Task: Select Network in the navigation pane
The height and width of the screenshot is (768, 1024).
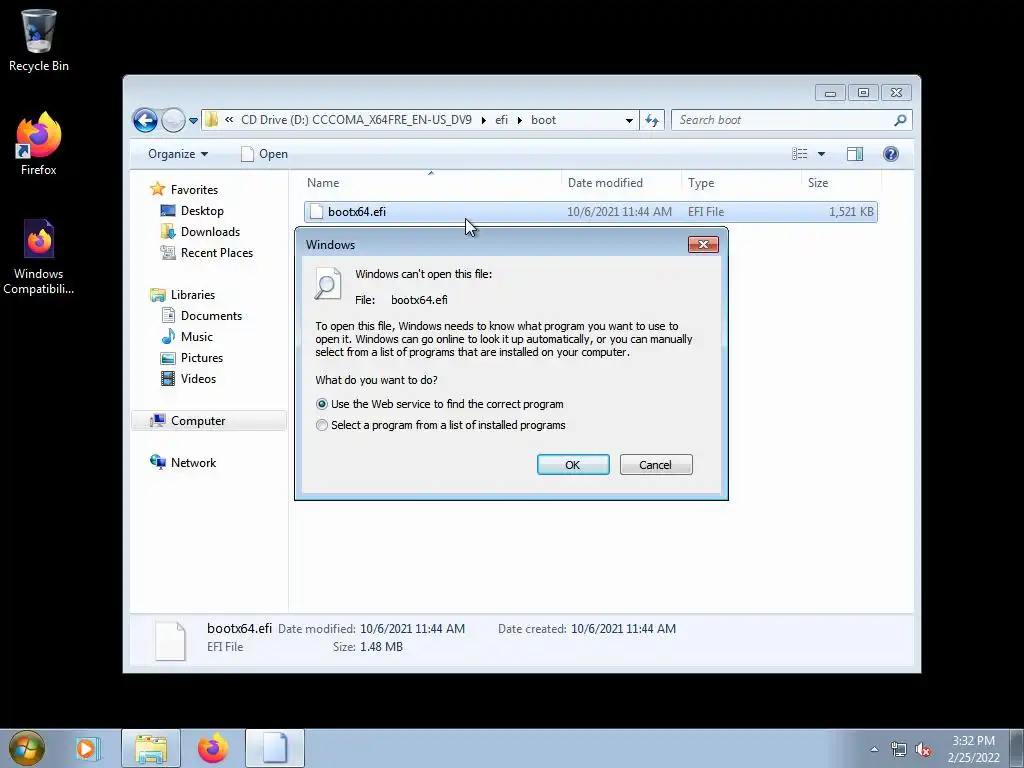Action: 184,463
